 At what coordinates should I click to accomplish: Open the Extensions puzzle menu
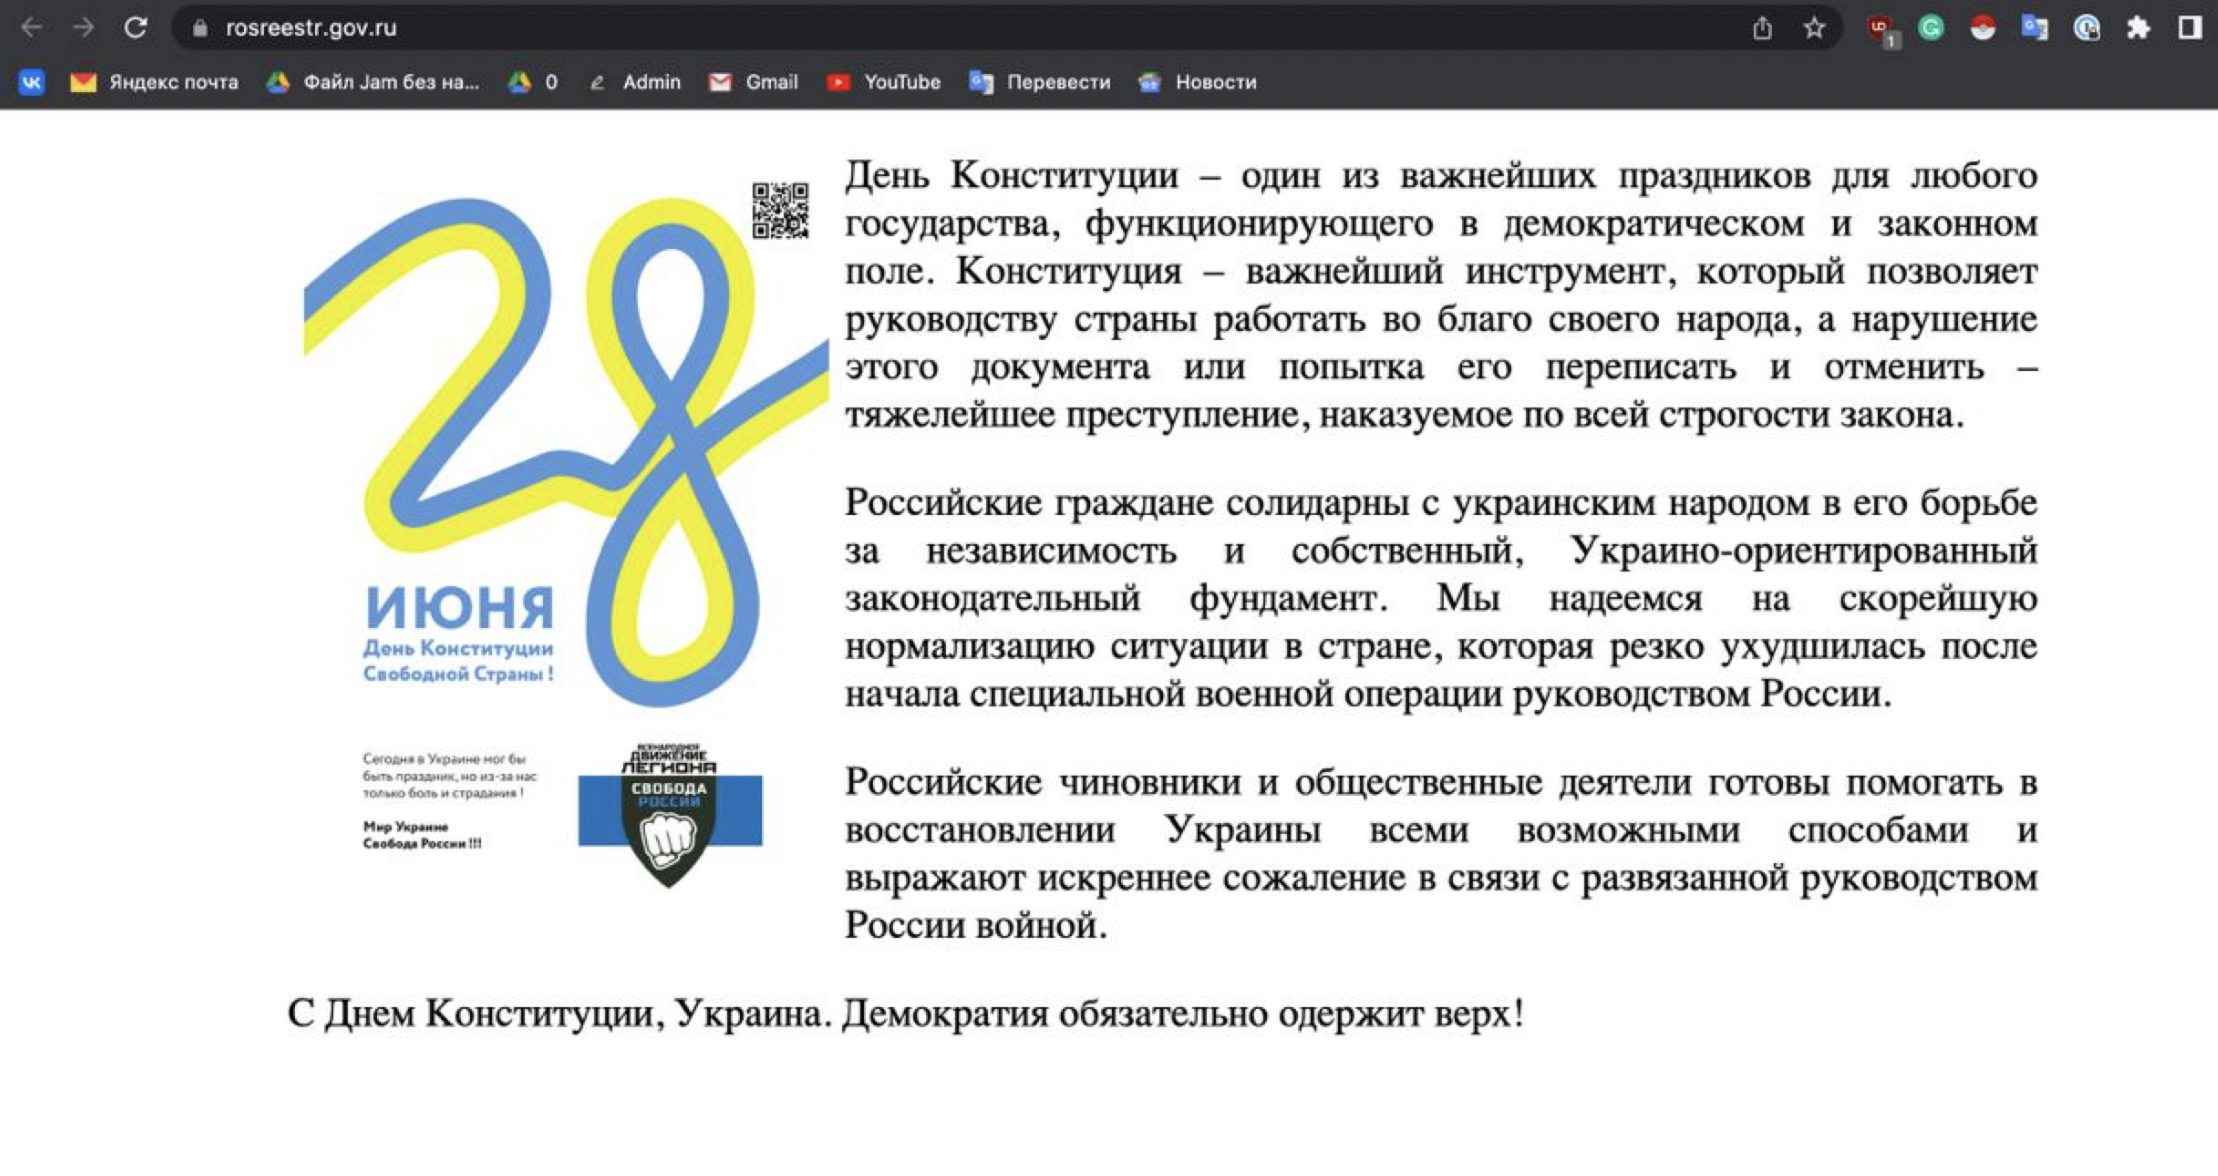(2138, 28)
